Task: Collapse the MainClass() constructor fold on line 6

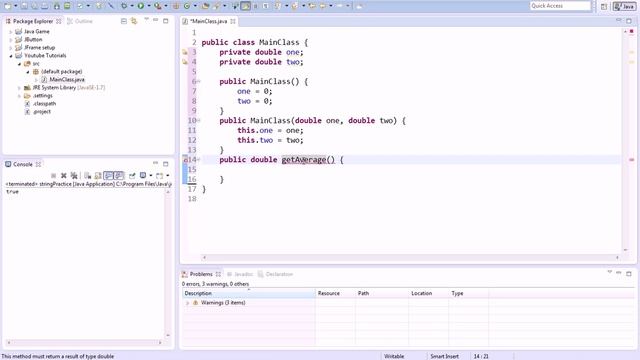Action: 199,81
